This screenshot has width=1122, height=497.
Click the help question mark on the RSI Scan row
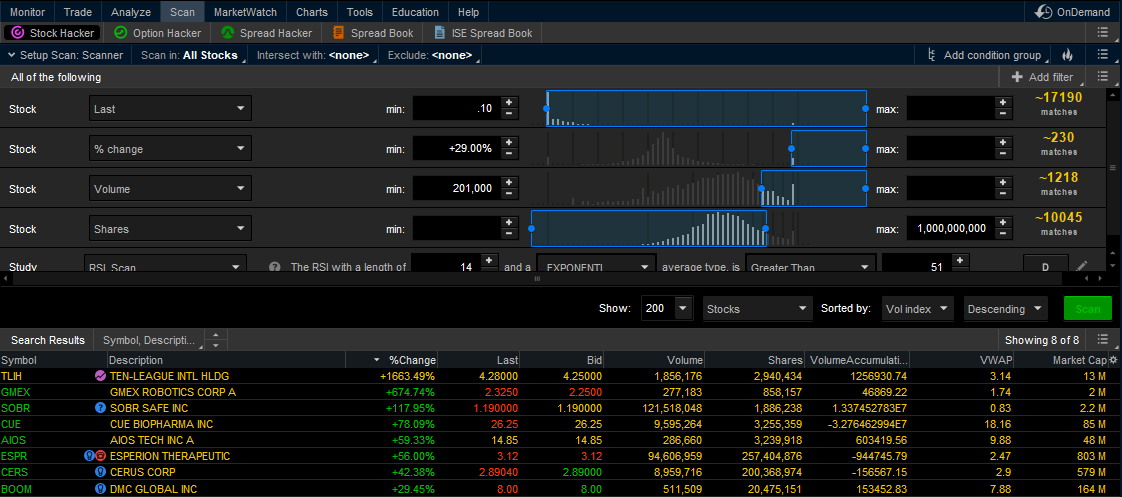point(274,267)
